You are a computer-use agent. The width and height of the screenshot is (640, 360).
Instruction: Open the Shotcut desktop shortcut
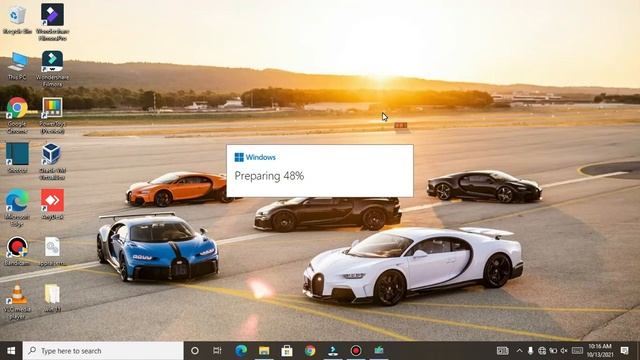pos(17,158)
